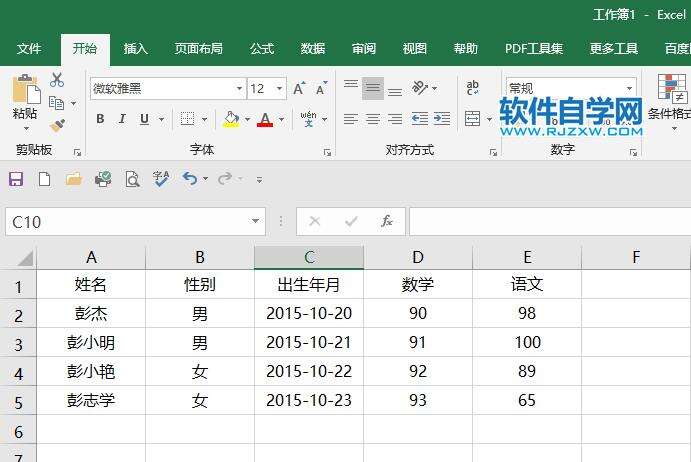Toggle middle vertical alignment
This screenshot has width=691, height=462.
[x=373, y=88]
